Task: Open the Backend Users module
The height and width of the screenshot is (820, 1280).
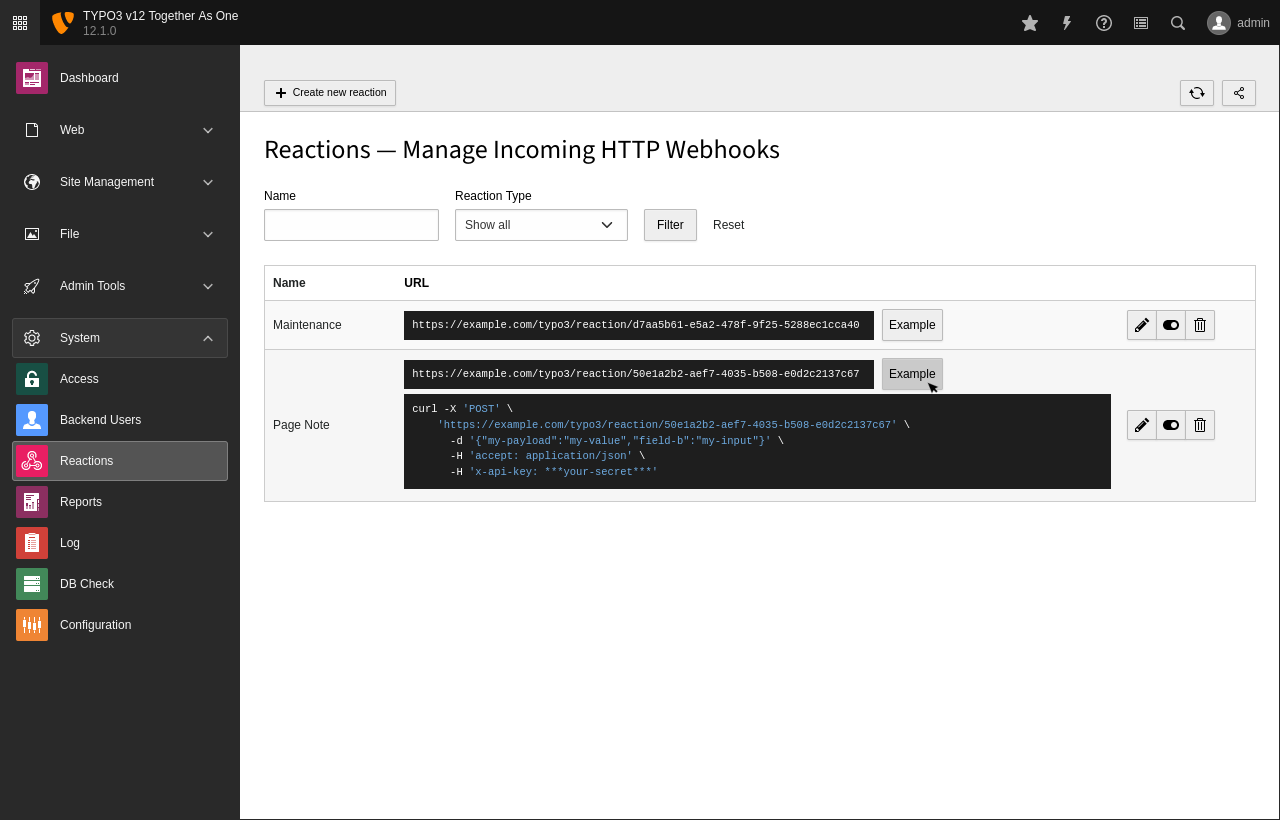Action: tap(100, 420)
